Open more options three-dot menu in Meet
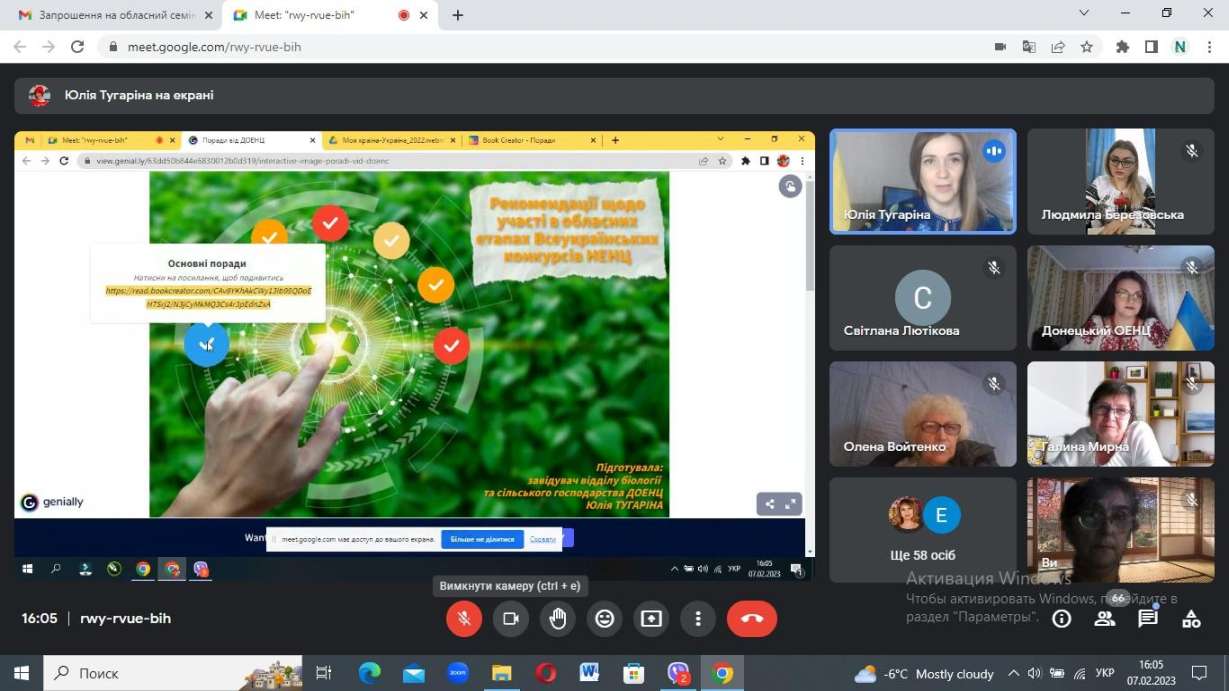Image resolution: width=1229 pixels, height=691 pixels. 698,619
